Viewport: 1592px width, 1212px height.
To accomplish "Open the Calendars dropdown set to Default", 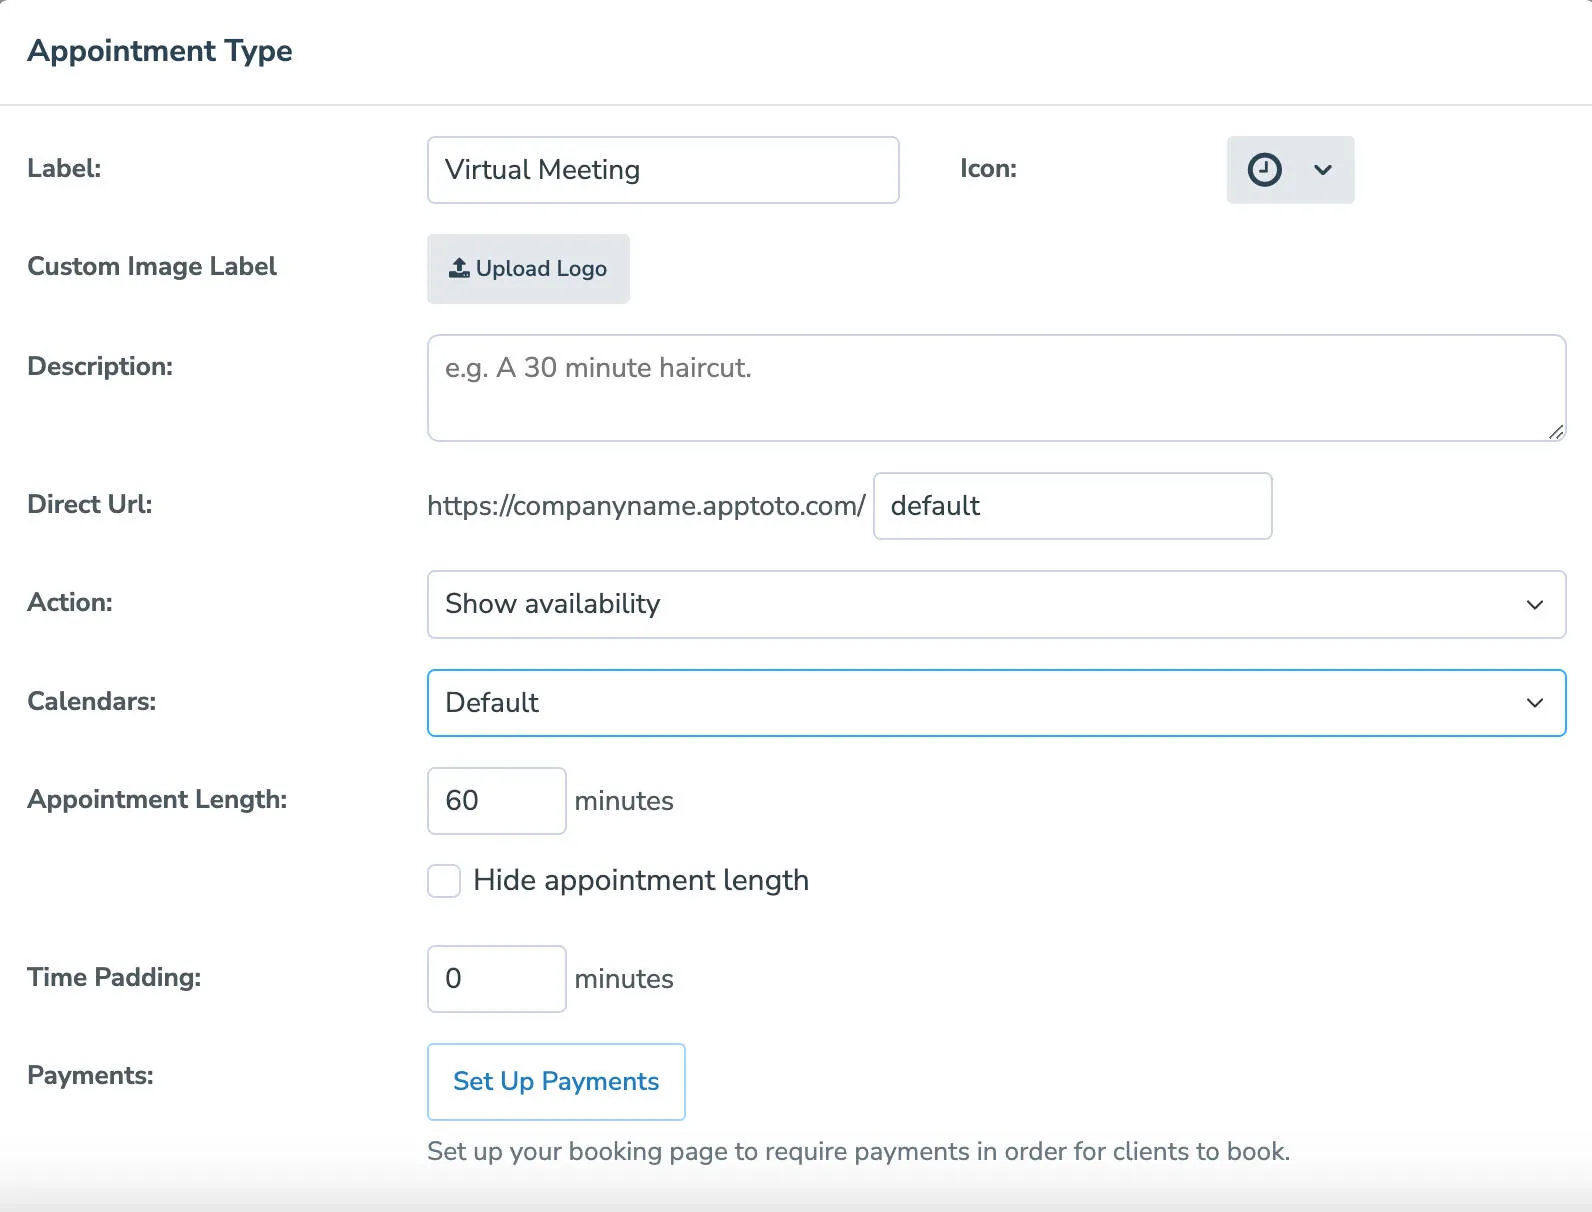I will click(x=996, y=703).
